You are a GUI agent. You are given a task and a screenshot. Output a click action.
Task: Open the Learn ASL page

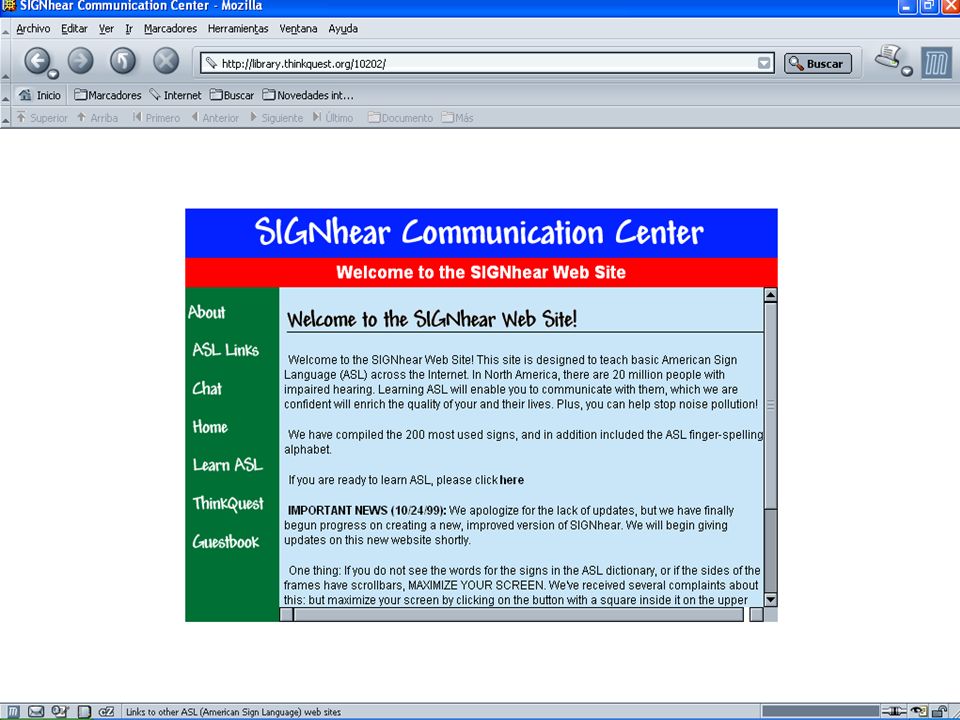pyautogui.click(x=228, y=465)
